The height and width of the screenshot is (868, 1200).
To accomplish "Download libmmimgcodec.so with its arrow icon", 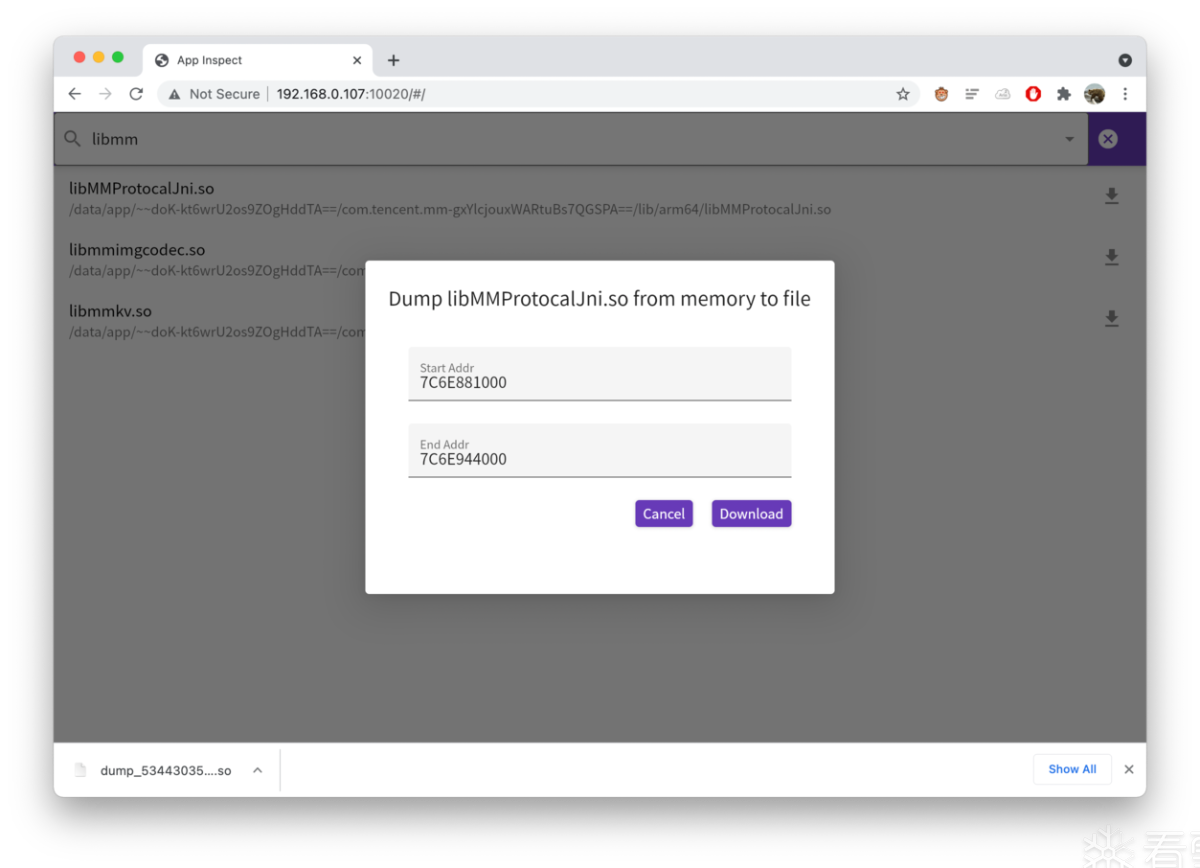I will click(x=1111, y=257).
